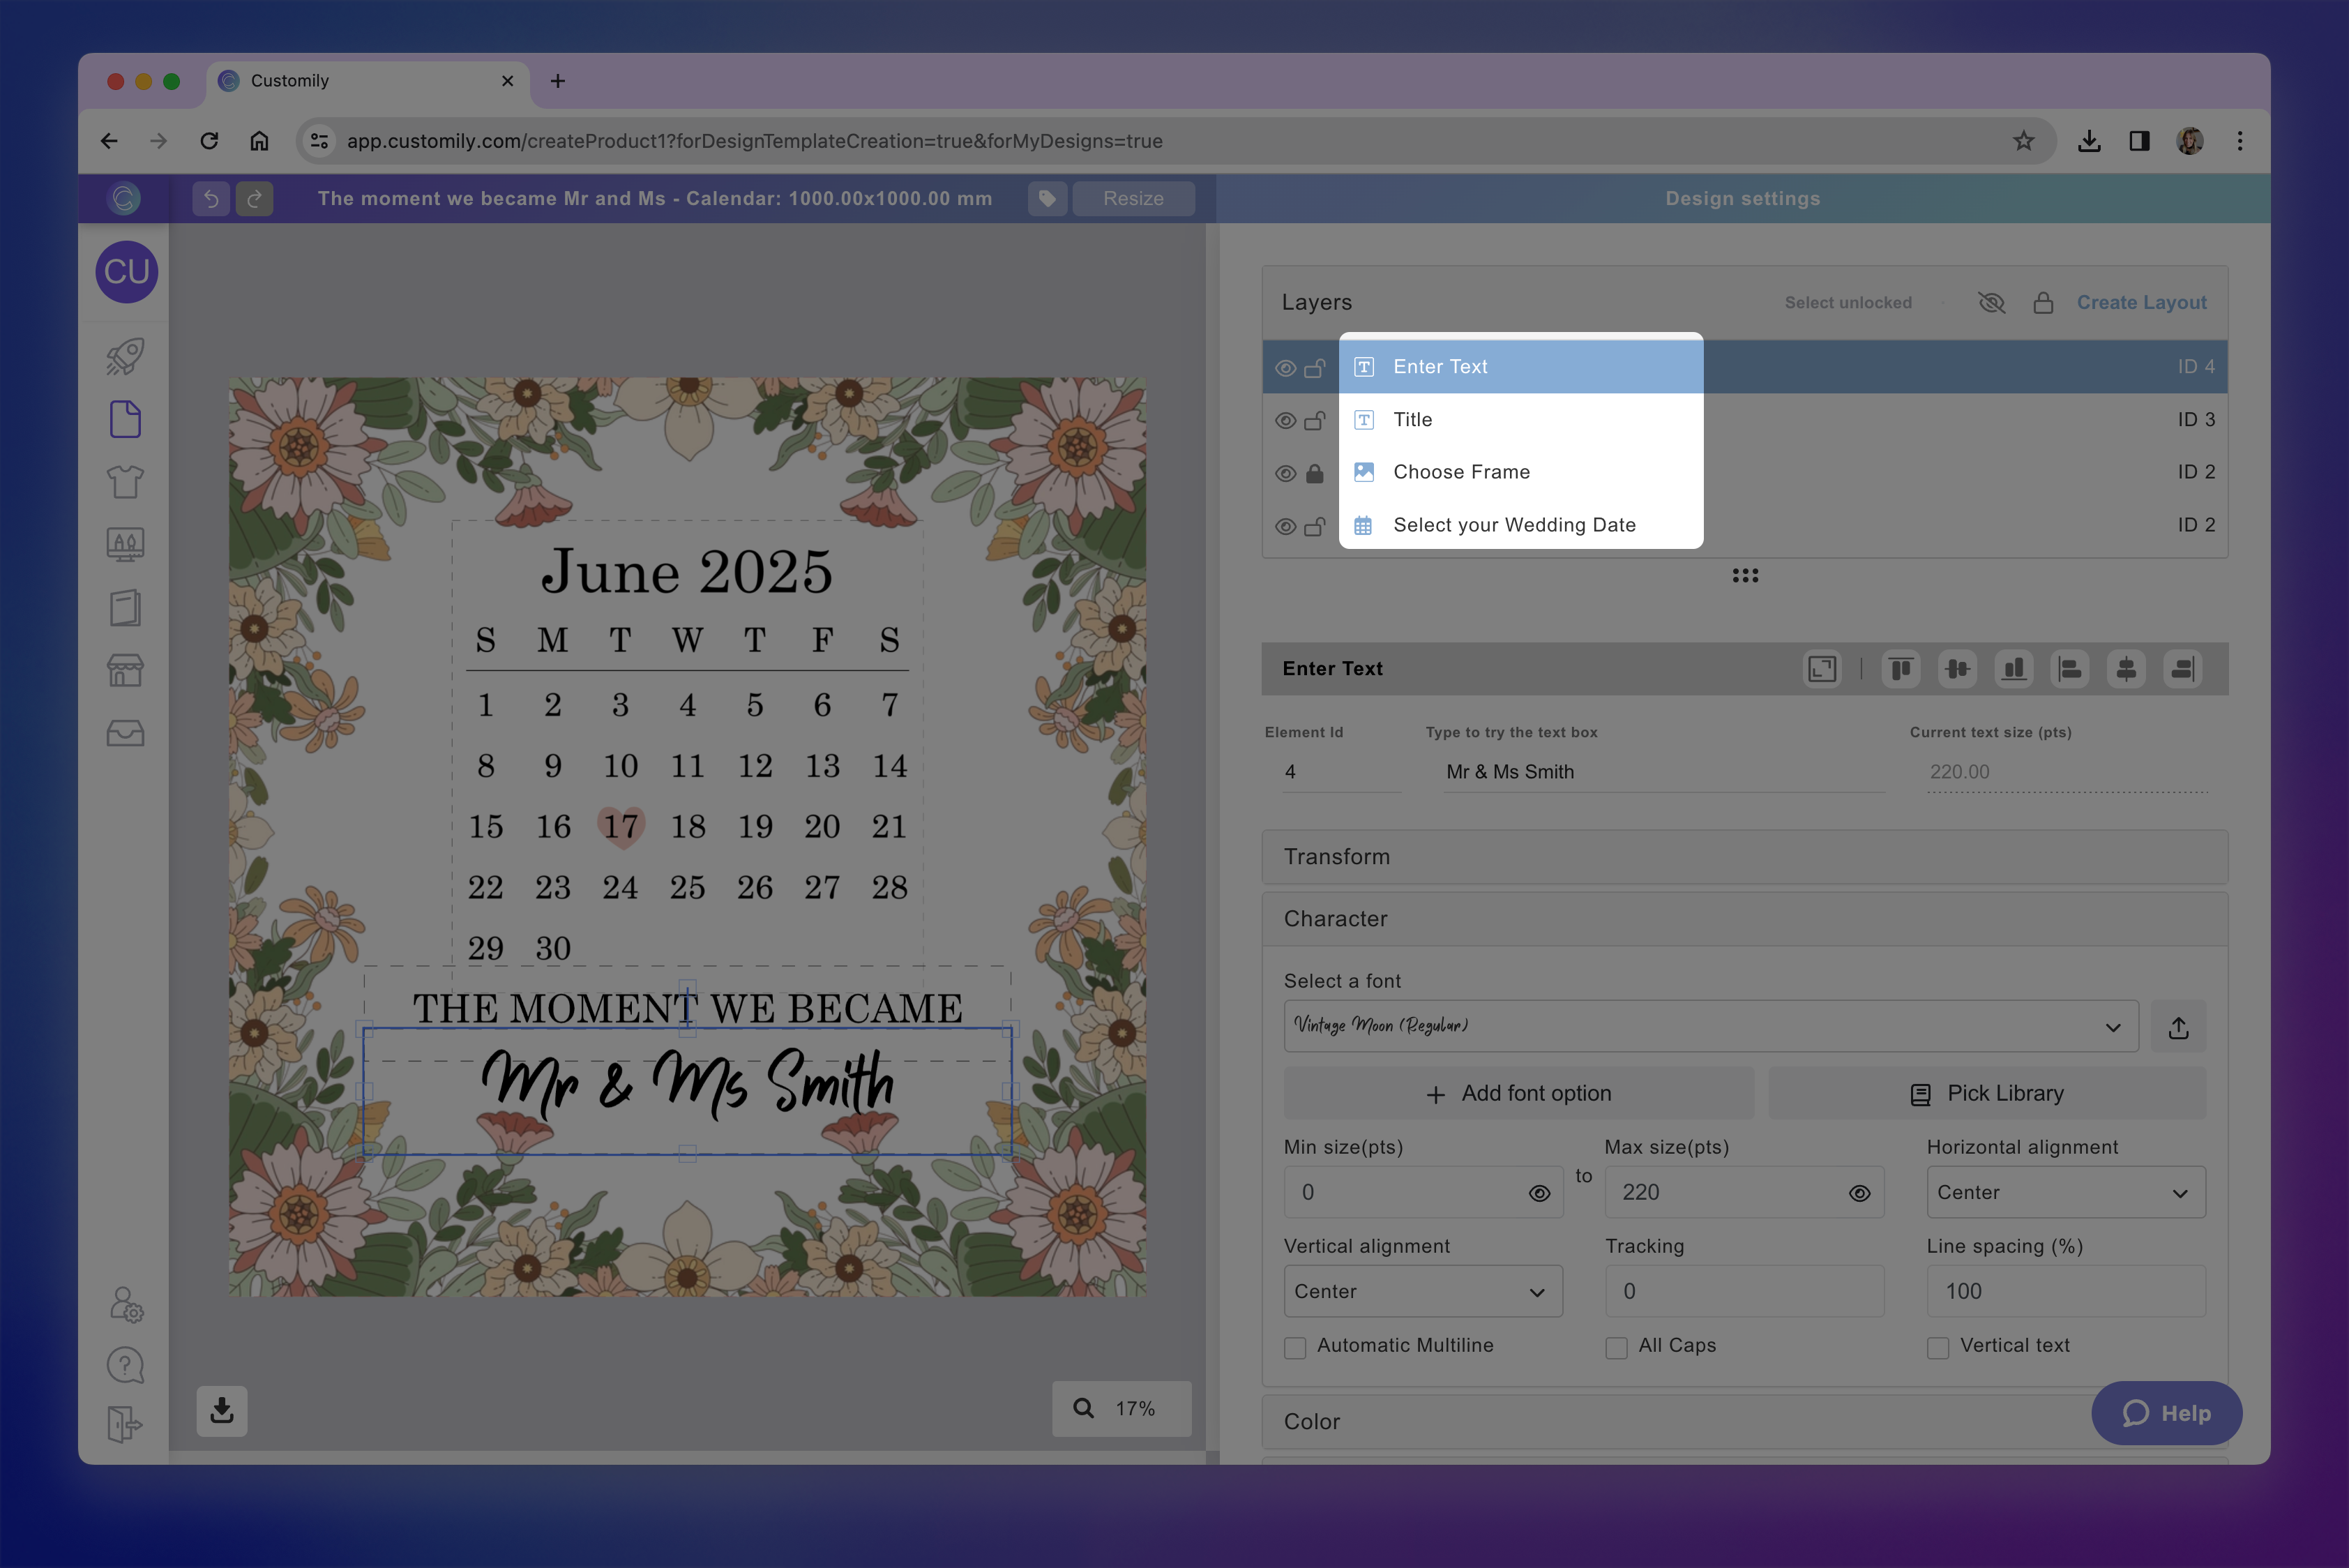The height and width of the screenshot is (1568, 2349).
Task: Click hide-all-layers crossed eye icon
Action: 1991,302
